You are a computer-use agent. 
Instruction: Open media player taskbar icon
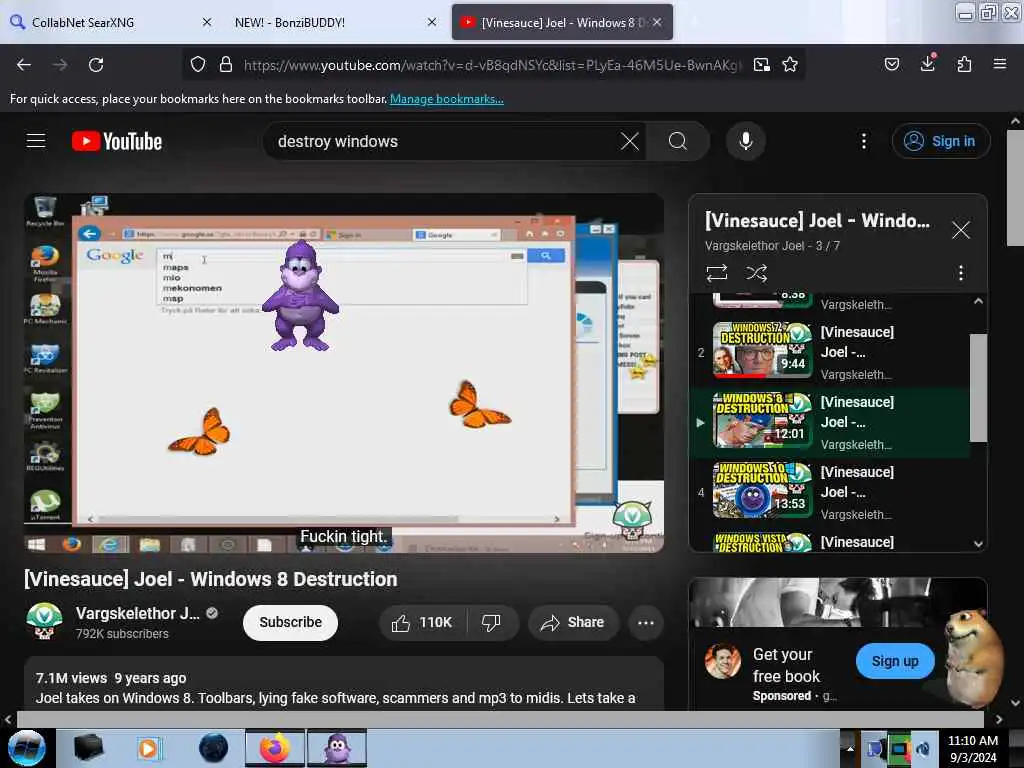tap(149, 748)
